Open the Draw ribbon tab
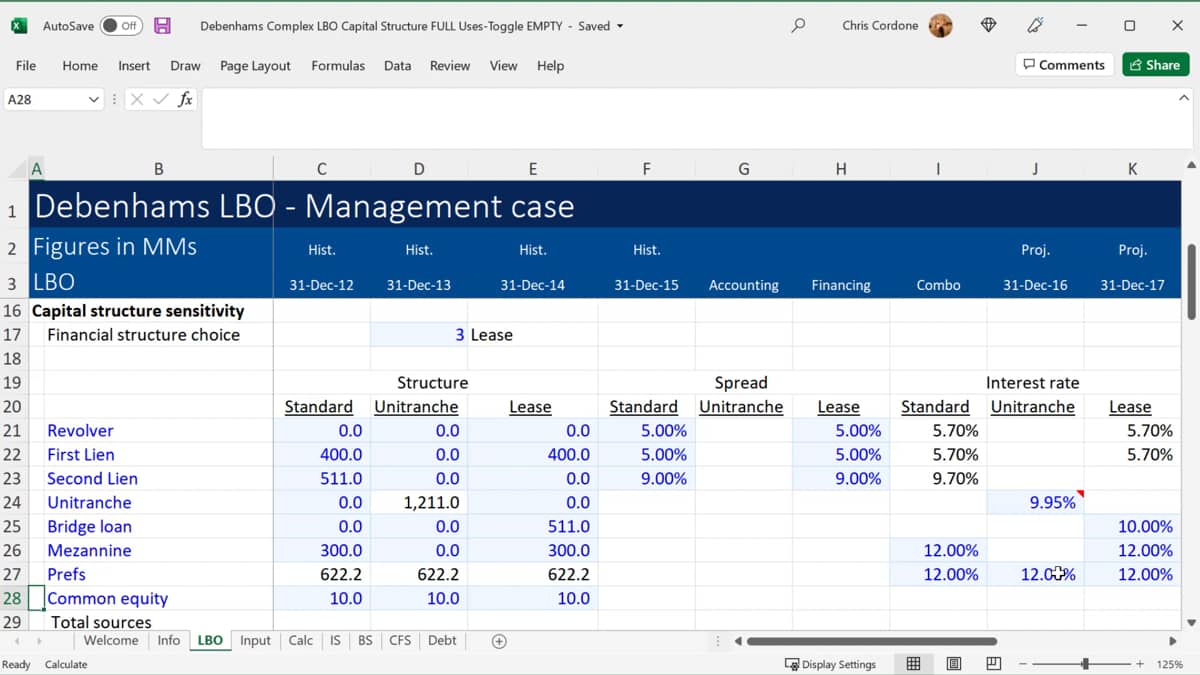Image resolution: width=1200 pixels, height=675 pixels. 185,66
